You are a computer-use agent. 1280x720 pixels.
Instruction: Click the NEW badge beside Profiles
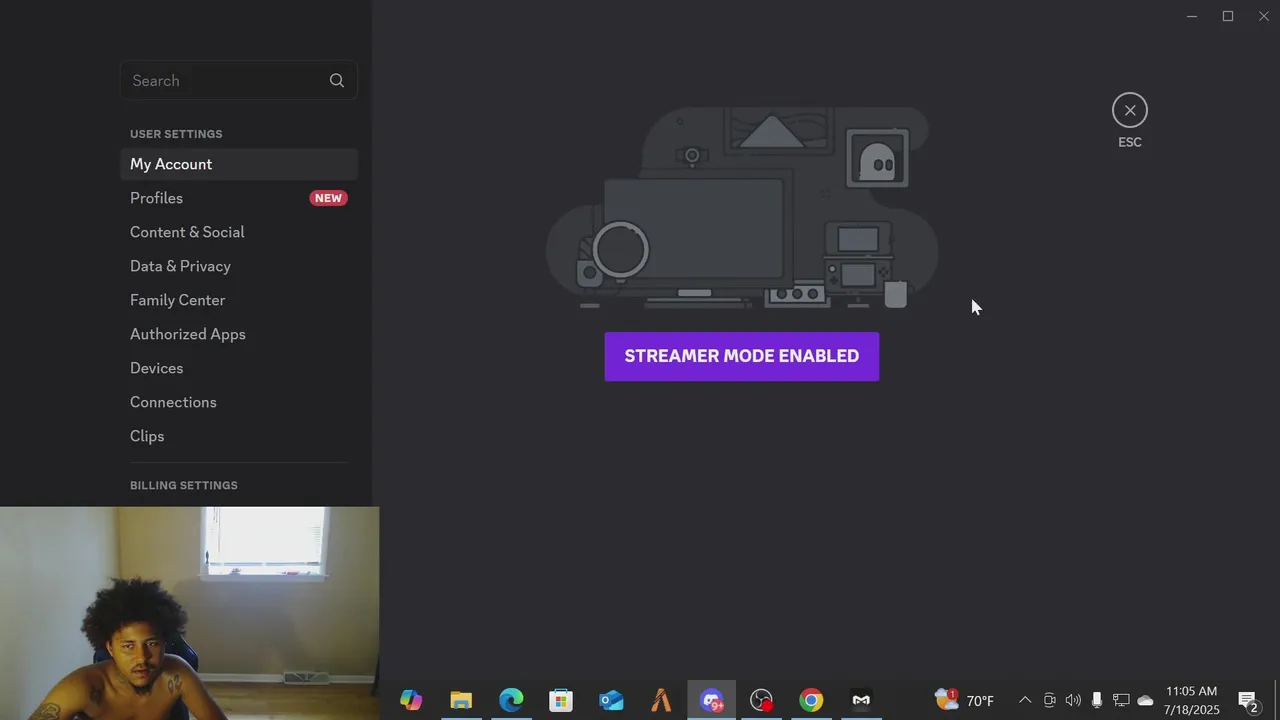click(328, 198)
